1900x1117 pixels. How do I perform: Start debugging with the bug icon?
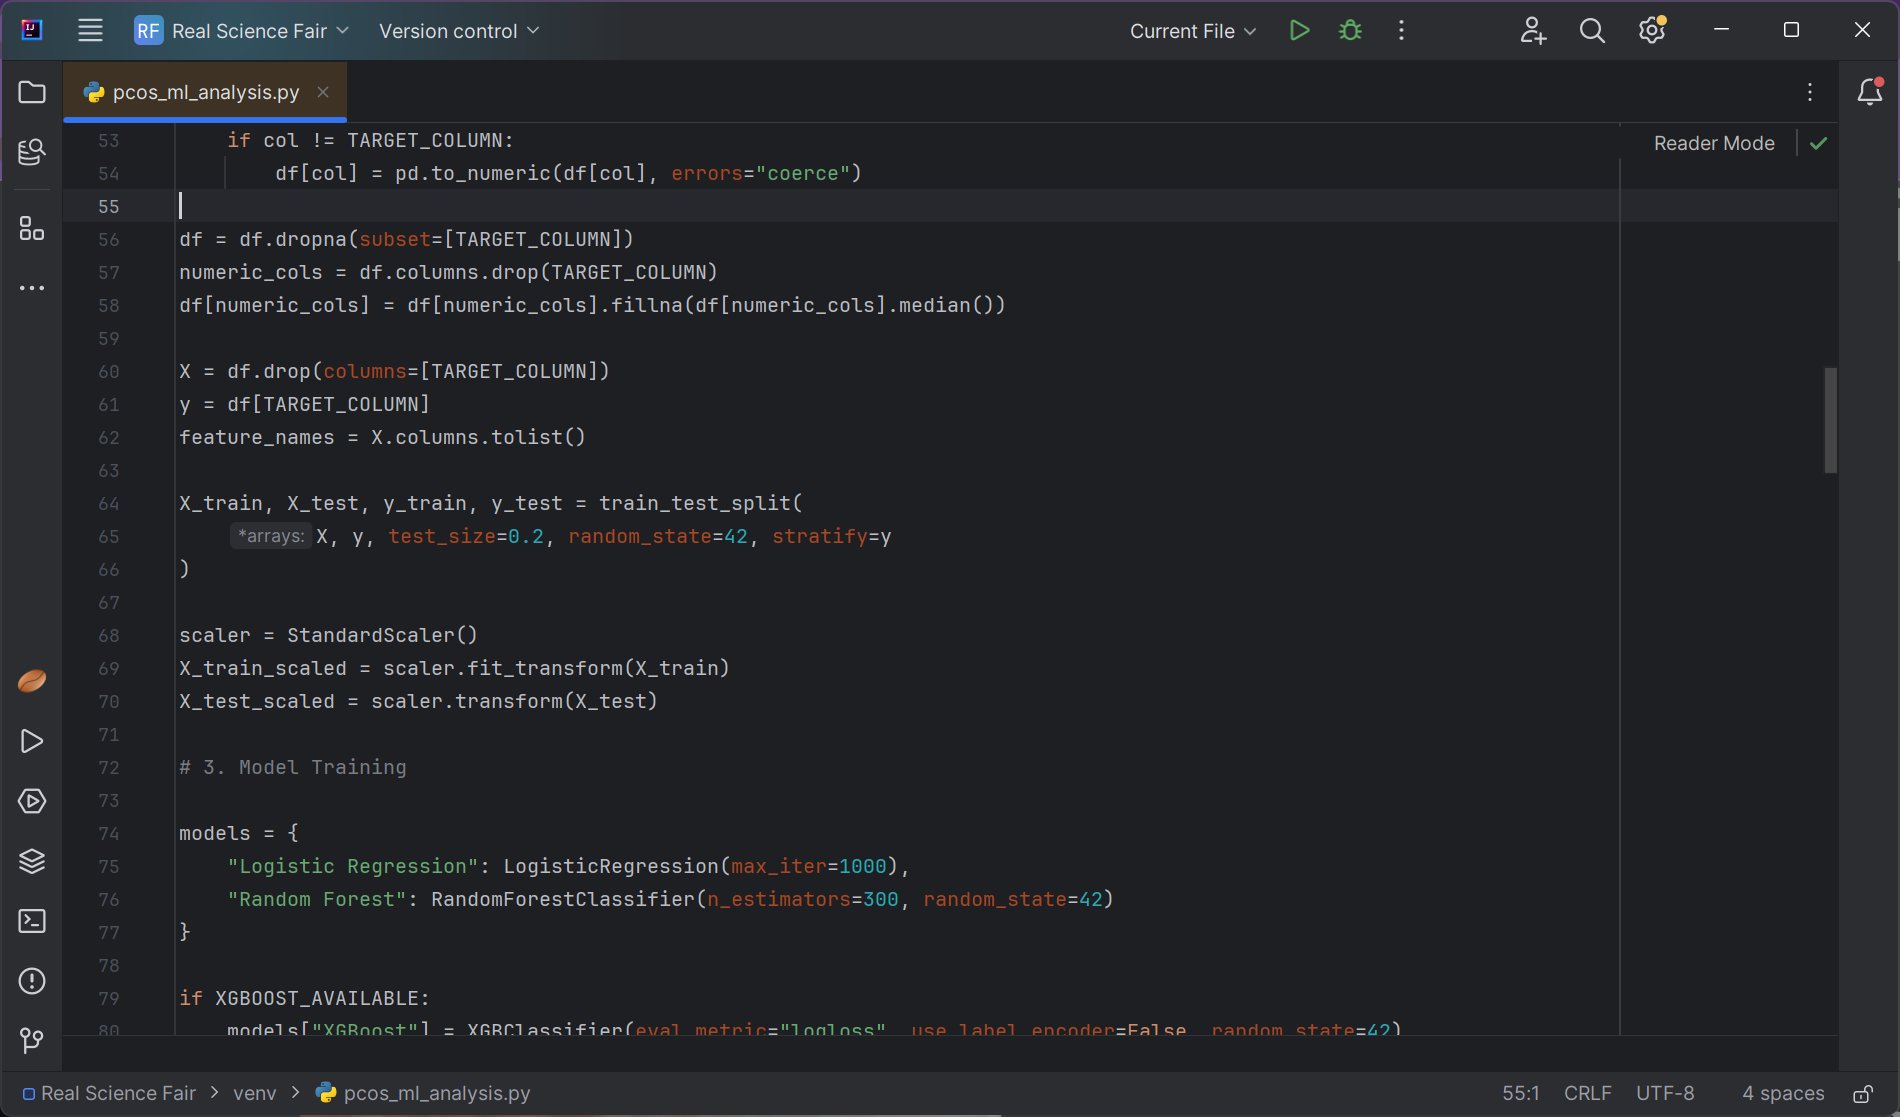[1350, 31]
